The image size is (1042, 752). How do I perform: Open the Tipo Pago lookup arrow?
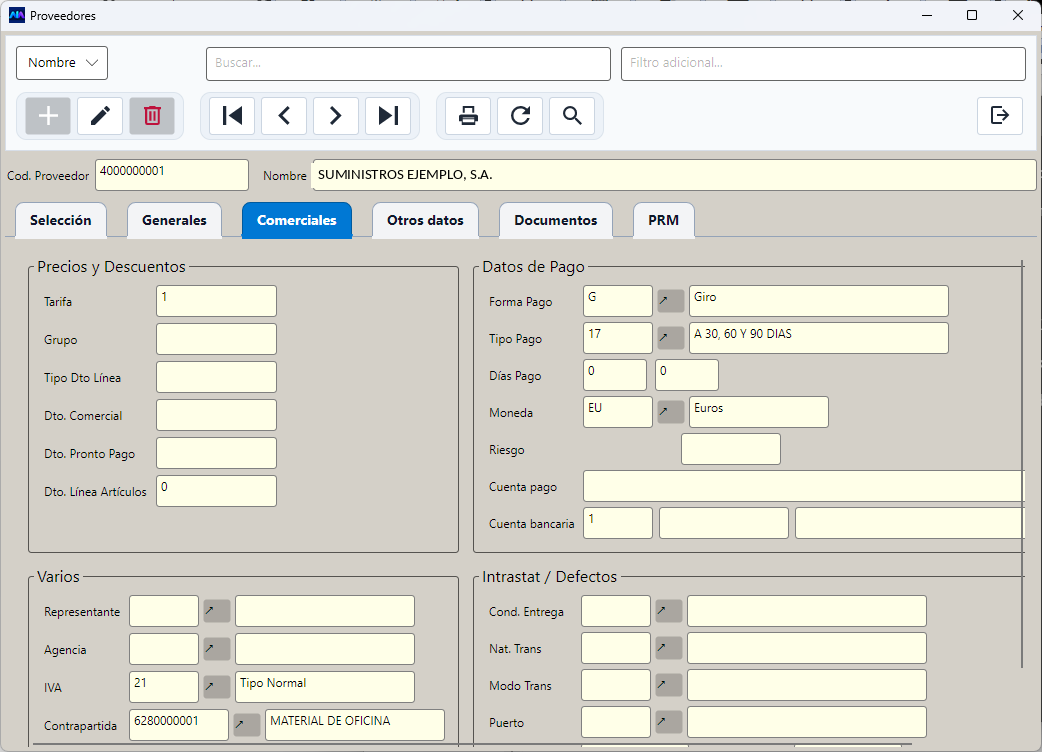tap(671, 338)
